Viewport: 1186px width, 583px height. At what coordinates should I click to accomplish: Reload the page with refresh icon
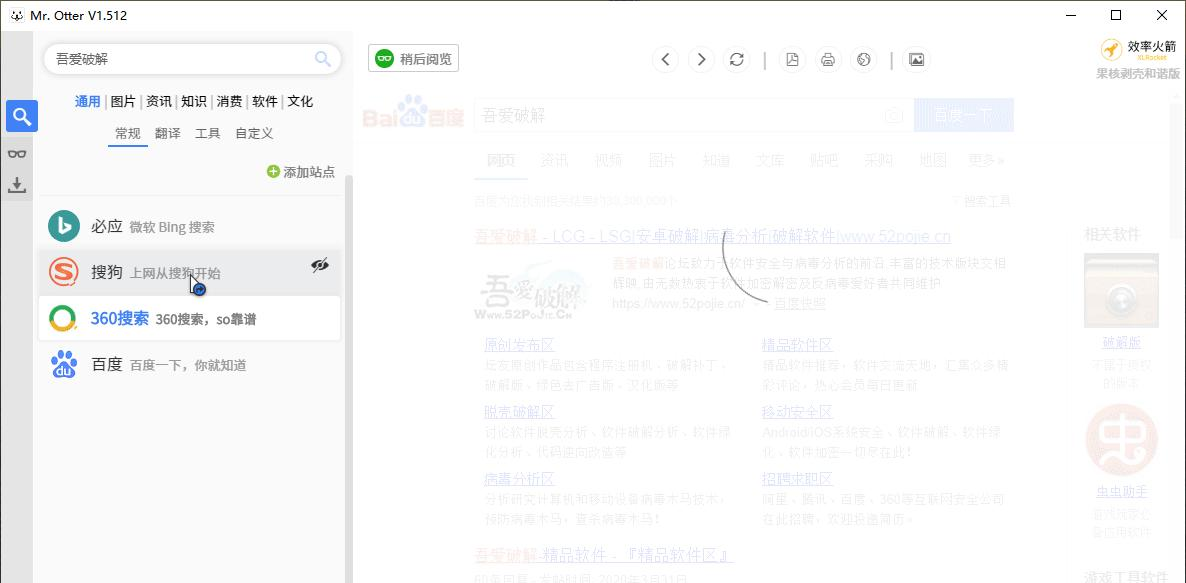click(x=737, y=59)
